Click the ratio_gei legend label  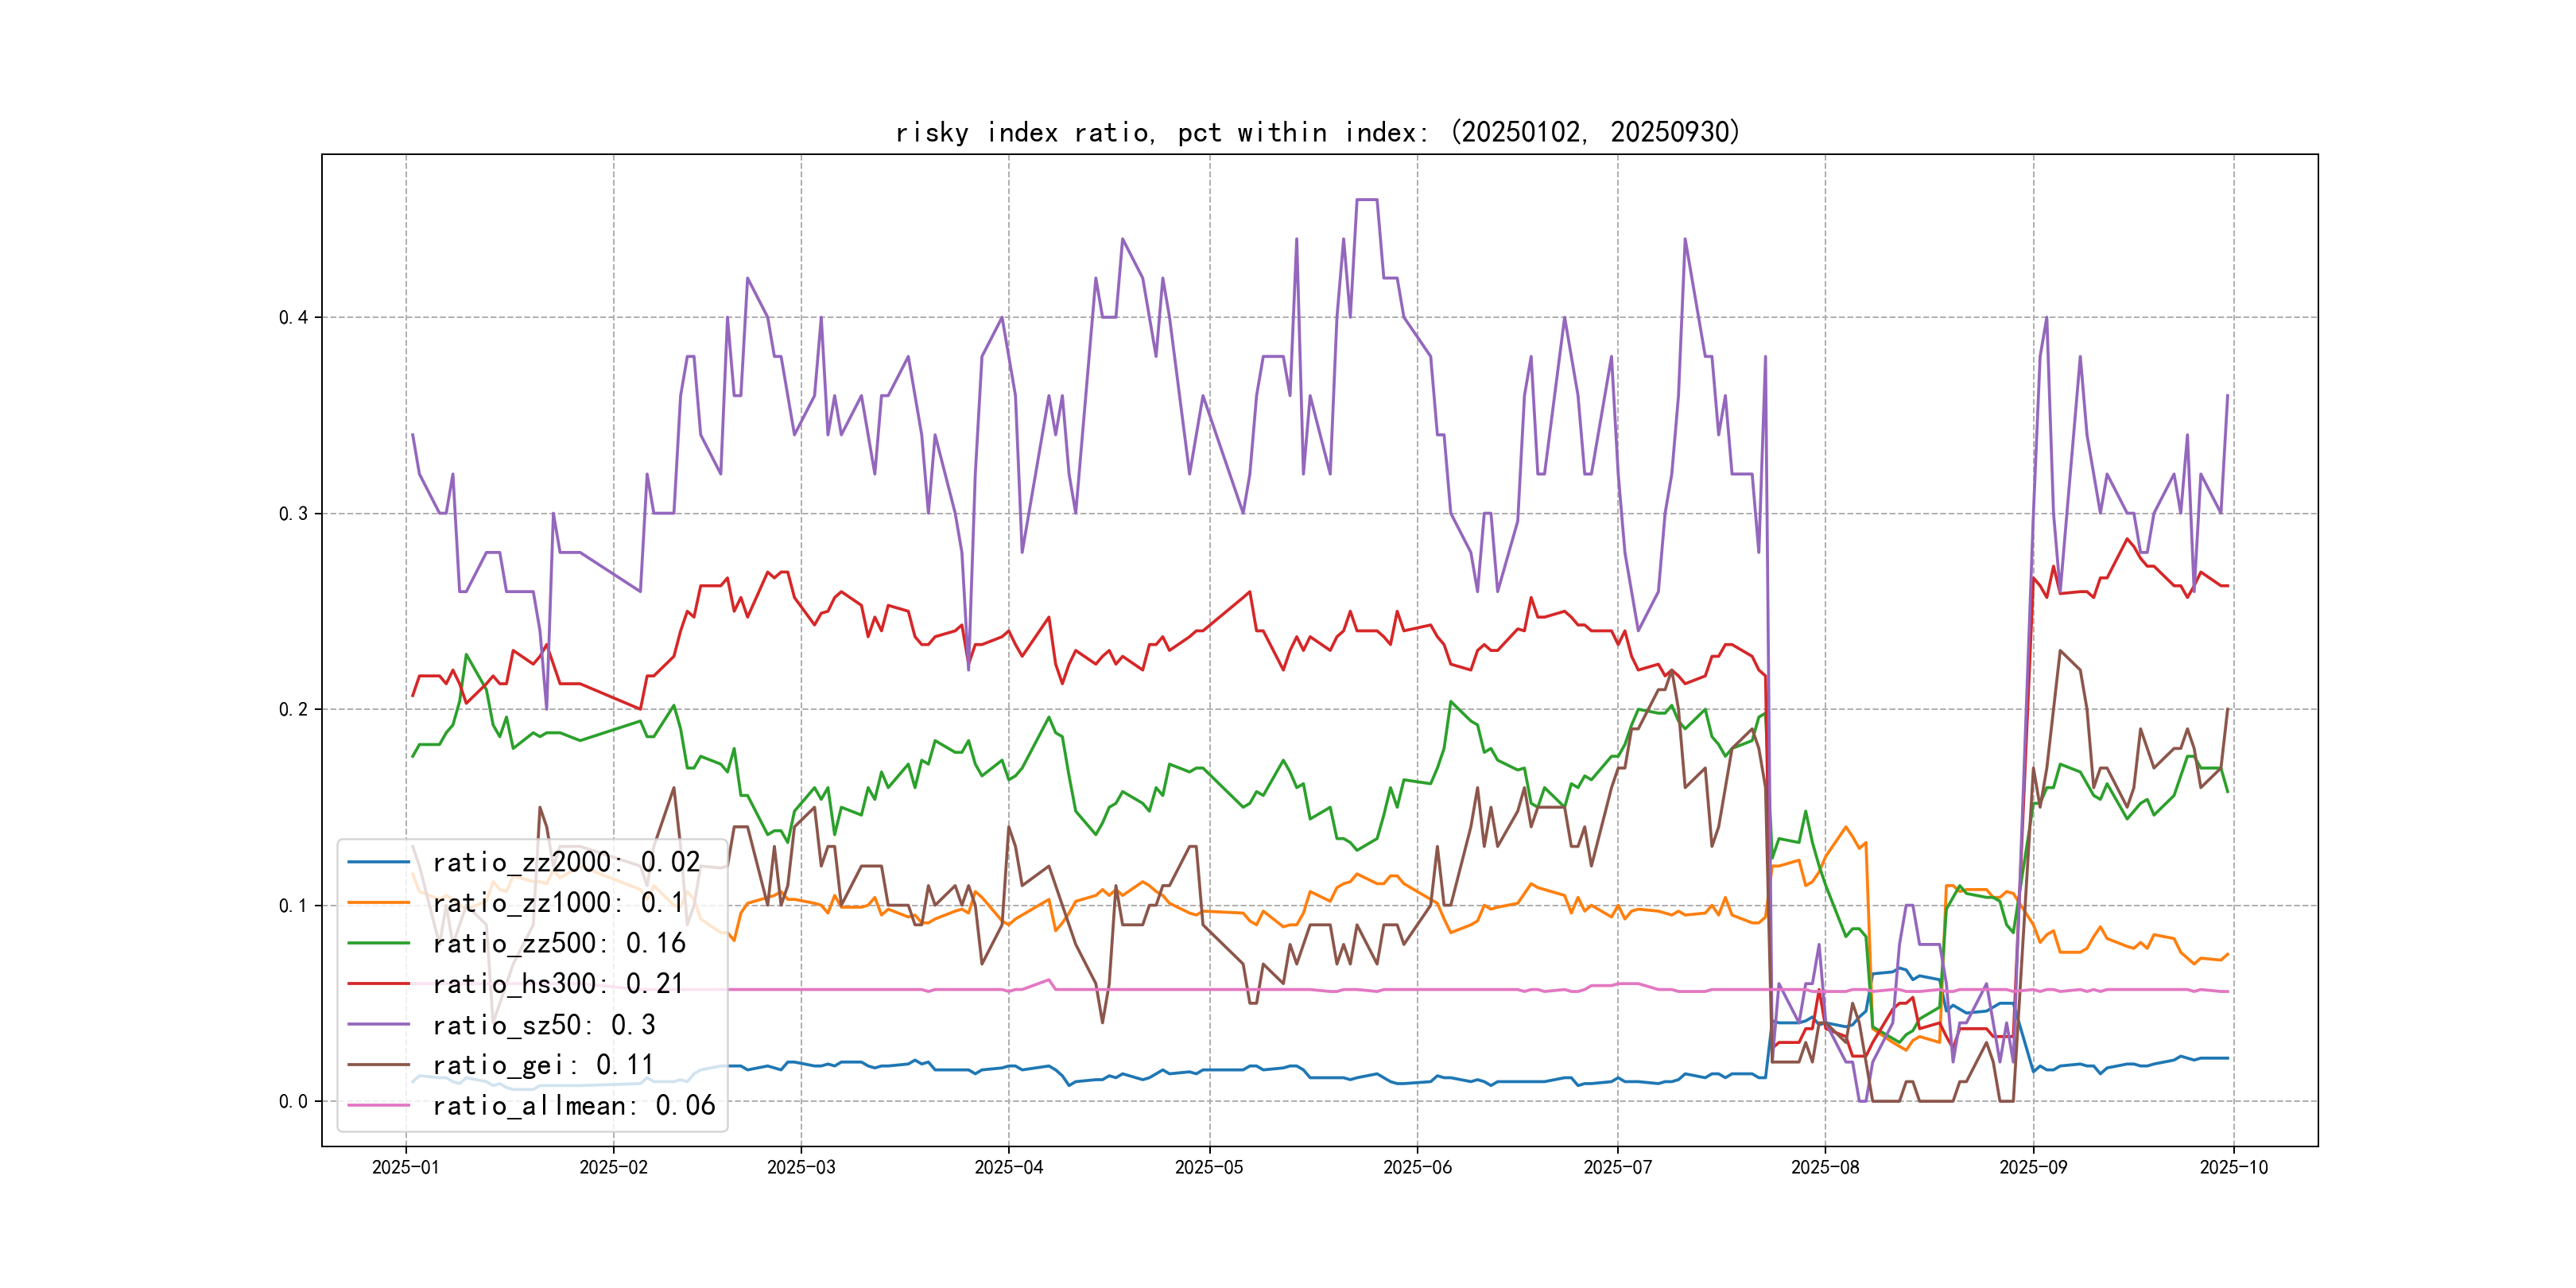click(x=542, y=1065)
